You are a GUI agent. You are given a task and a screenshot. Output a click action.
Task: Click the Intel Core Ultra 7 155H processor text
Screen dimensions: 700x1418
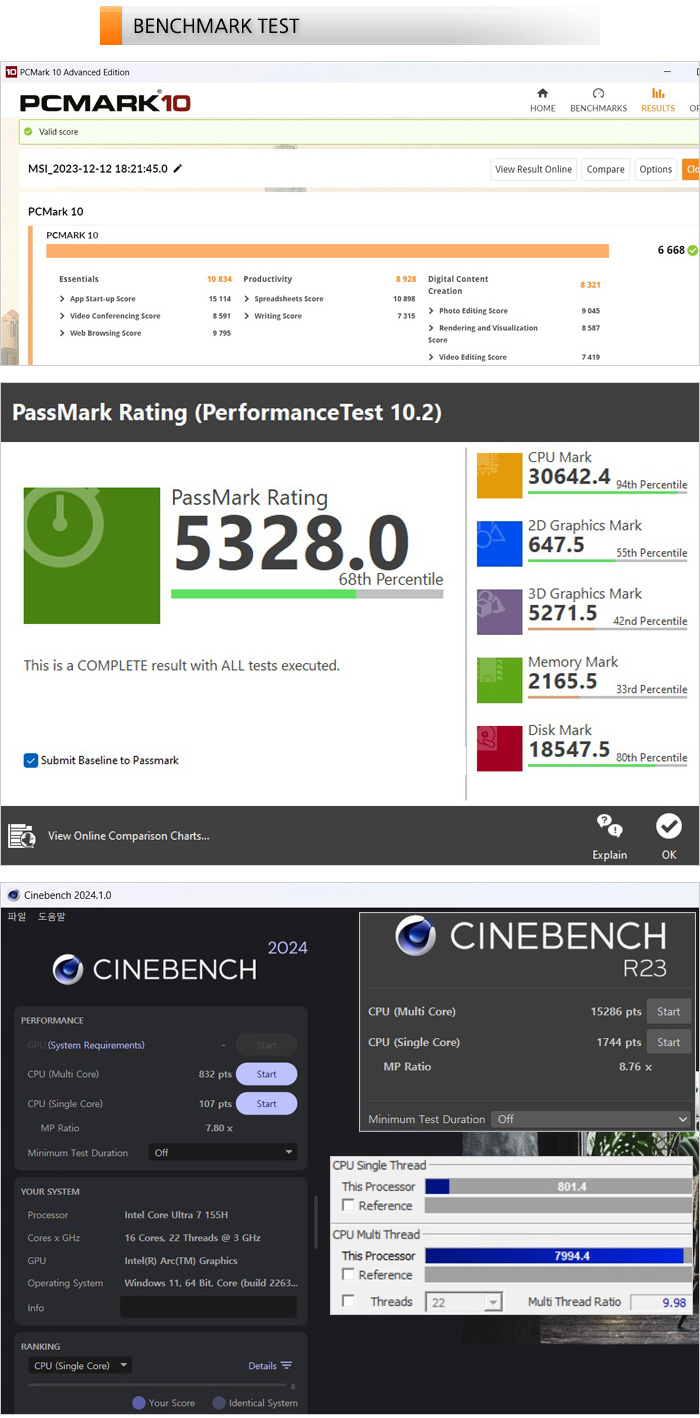tap(174, 1215)
